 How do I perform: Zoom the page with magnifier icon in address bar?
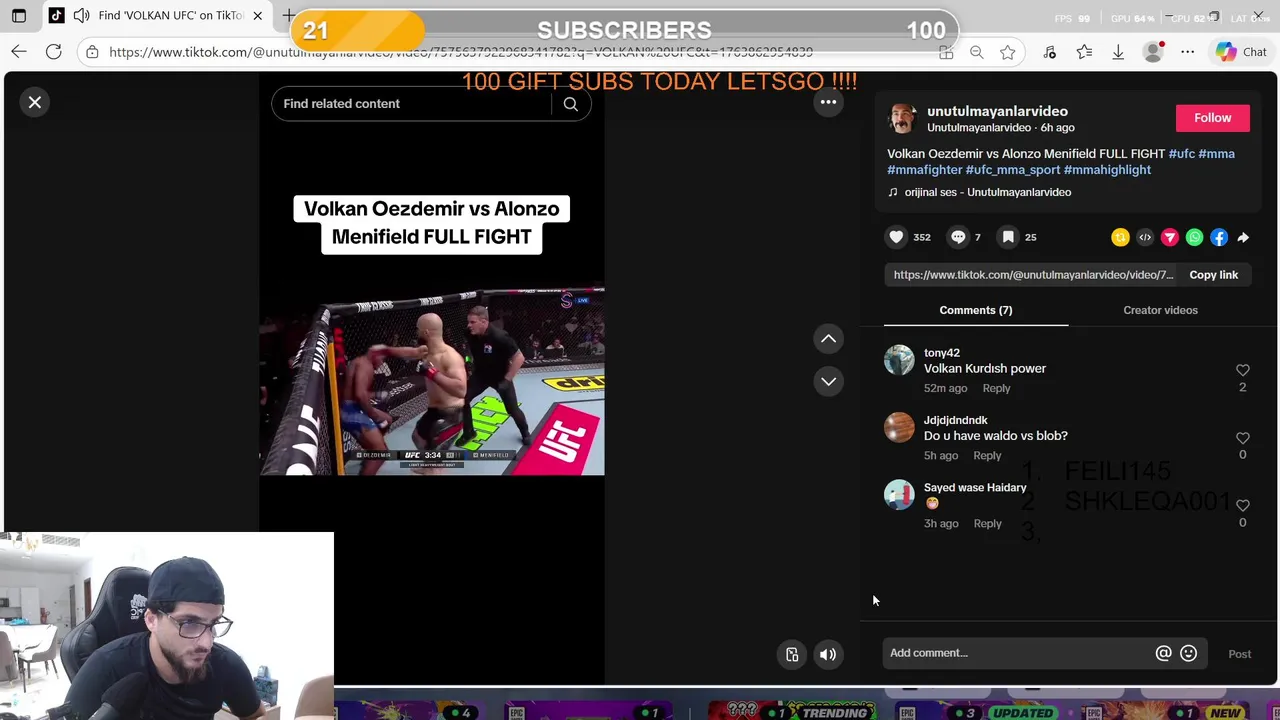point(976,52)
